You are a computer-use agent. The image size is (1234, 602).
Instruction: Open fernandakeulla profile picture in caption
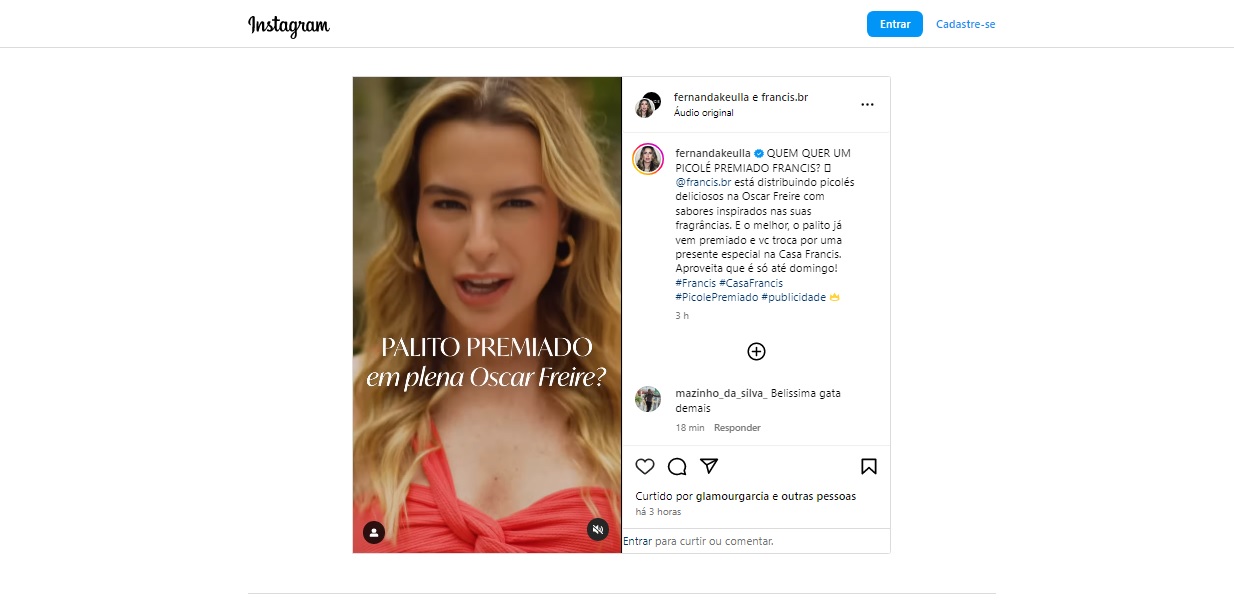pos(648,159)
